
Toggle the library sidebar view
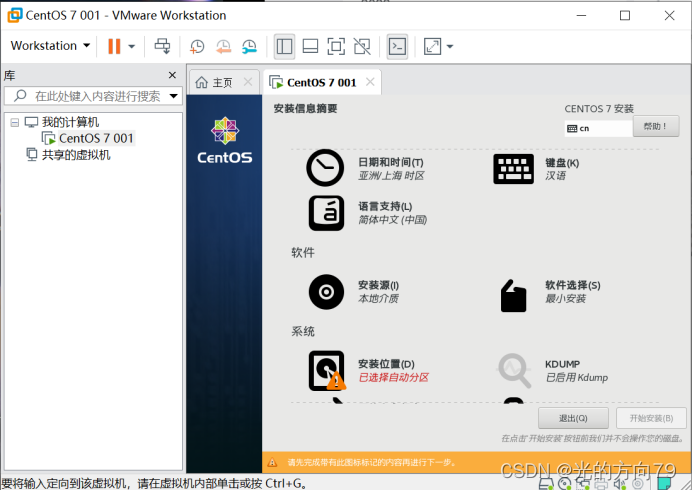[284, 46]
